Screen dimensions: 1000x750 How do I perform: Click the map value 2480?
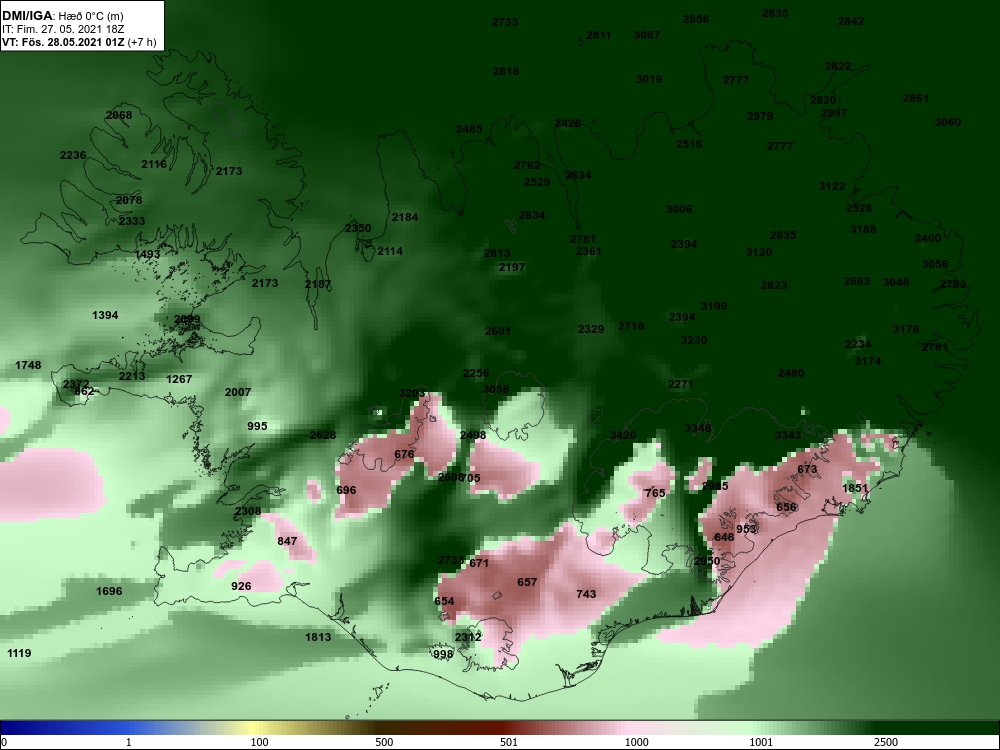click(x=791, y=374)
